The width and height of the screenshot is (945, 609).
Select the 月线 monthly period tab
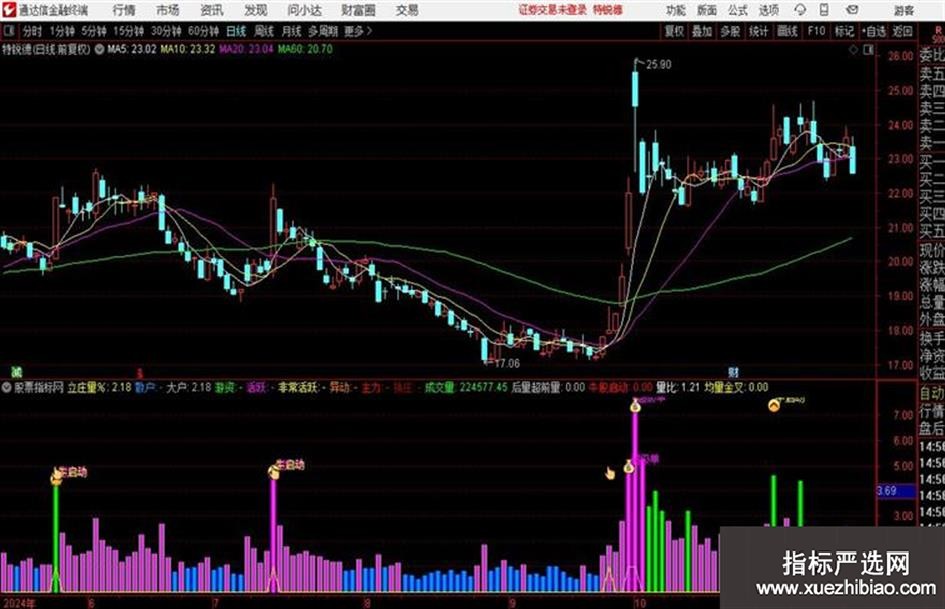291,31
